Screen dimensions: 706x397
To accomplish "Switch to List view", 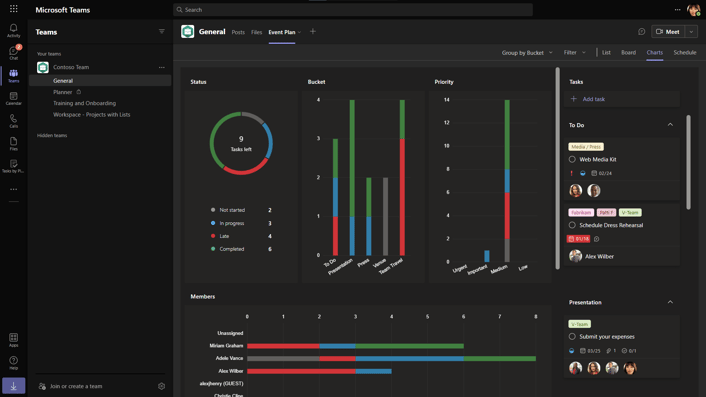I will pos(606,53).
